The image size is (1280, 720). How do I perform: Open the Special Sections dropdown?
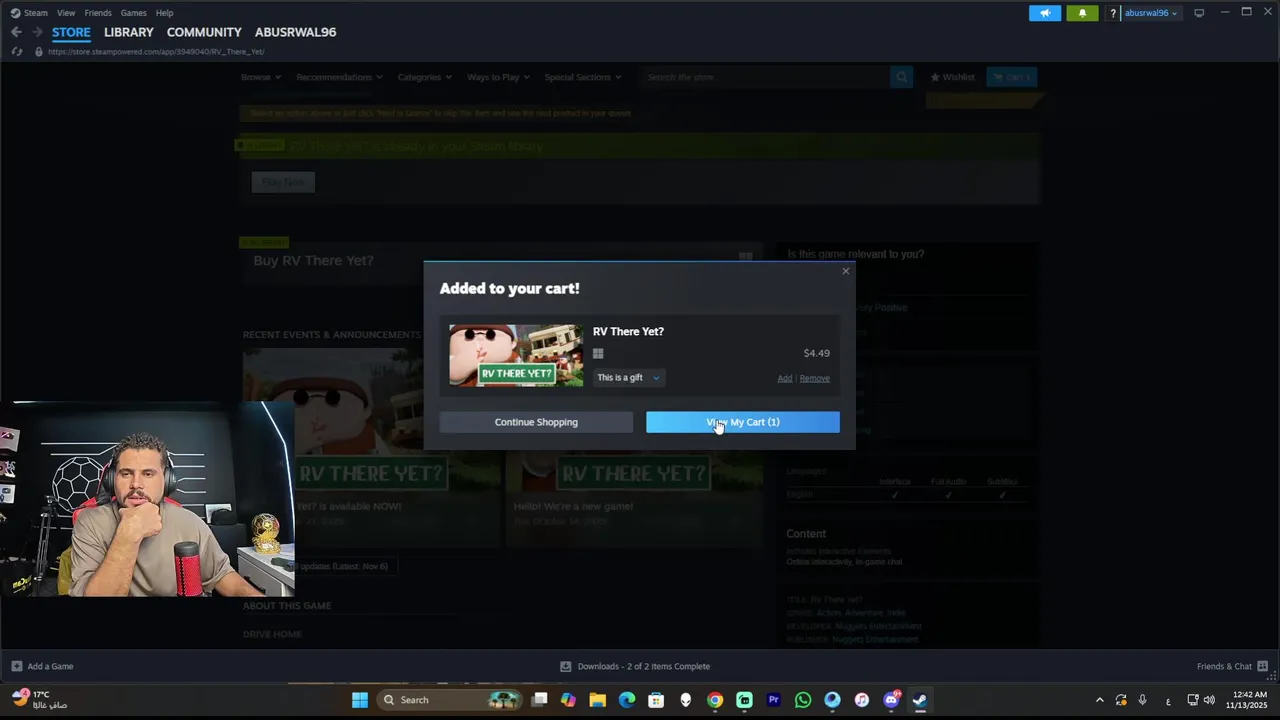[x=582, y=77]
